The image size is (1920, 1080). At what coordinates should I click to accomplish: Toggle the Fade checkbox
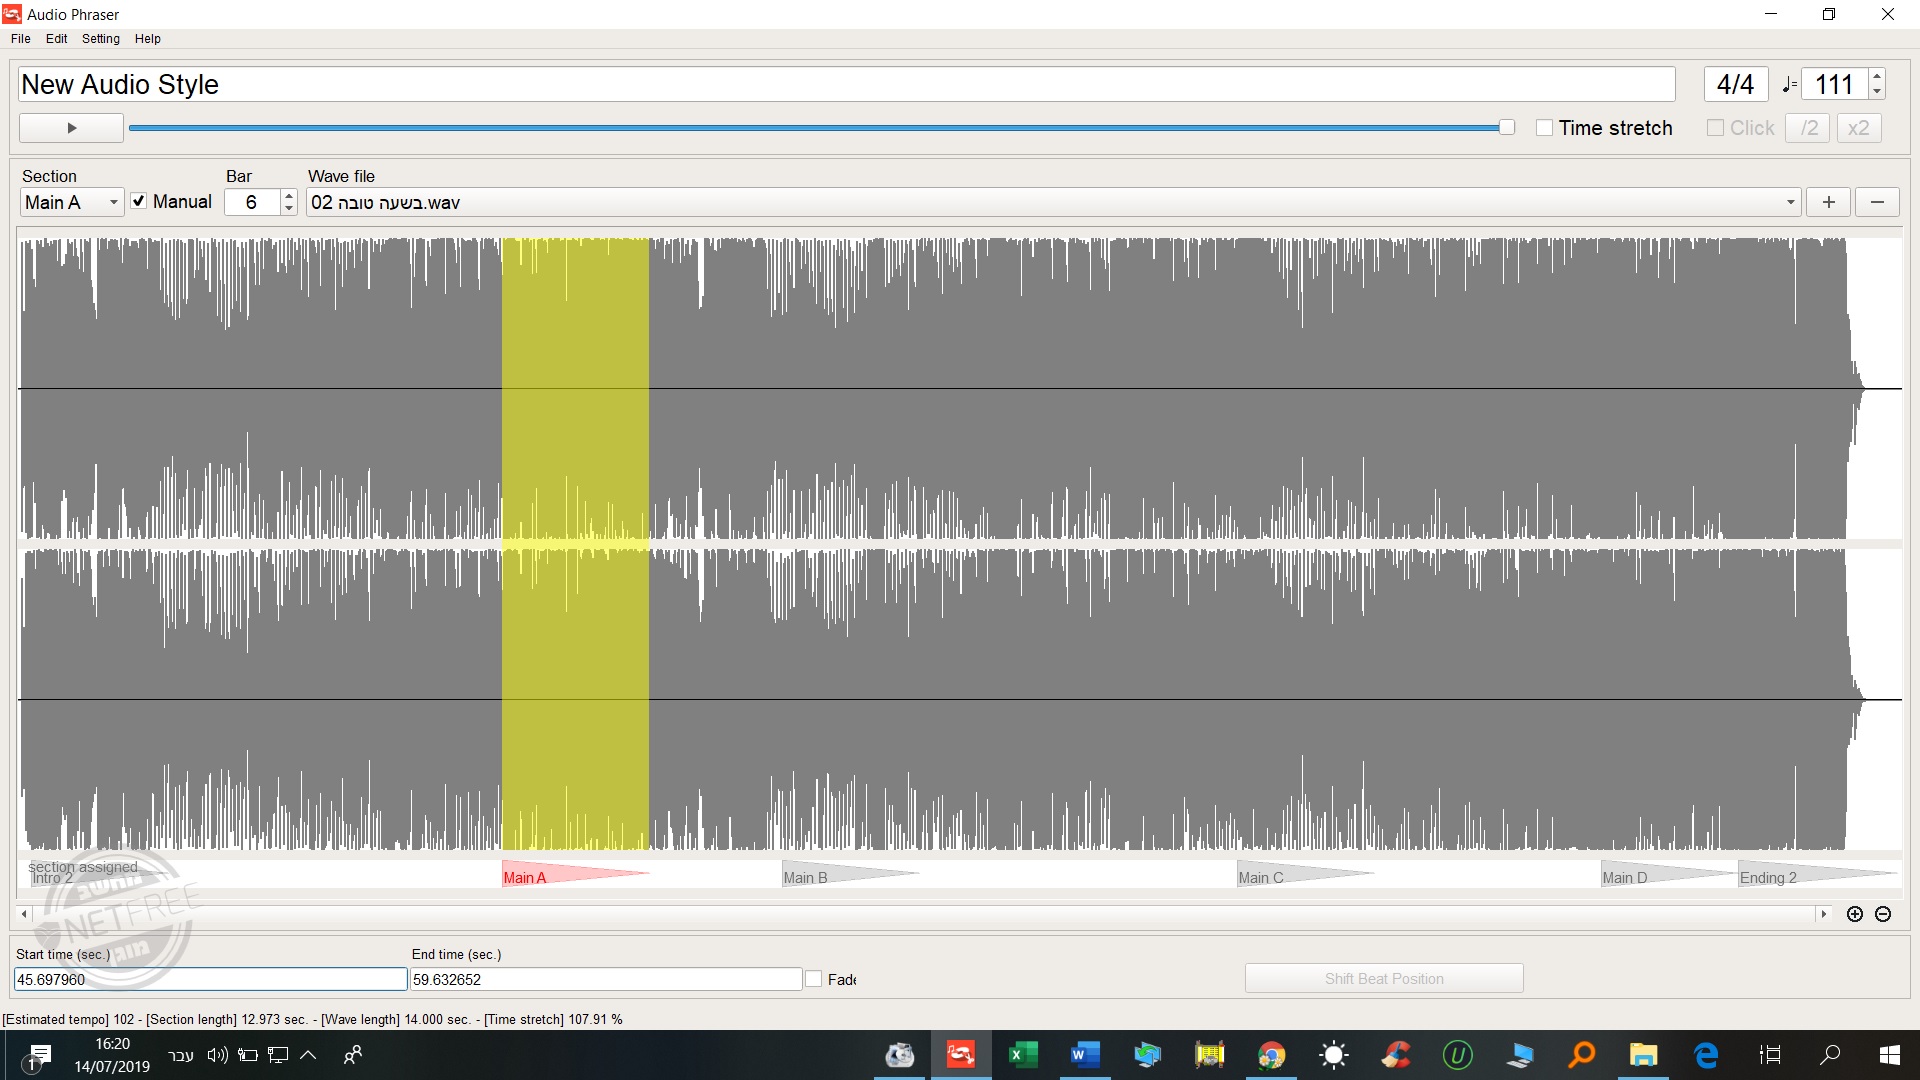pos(814,979)
